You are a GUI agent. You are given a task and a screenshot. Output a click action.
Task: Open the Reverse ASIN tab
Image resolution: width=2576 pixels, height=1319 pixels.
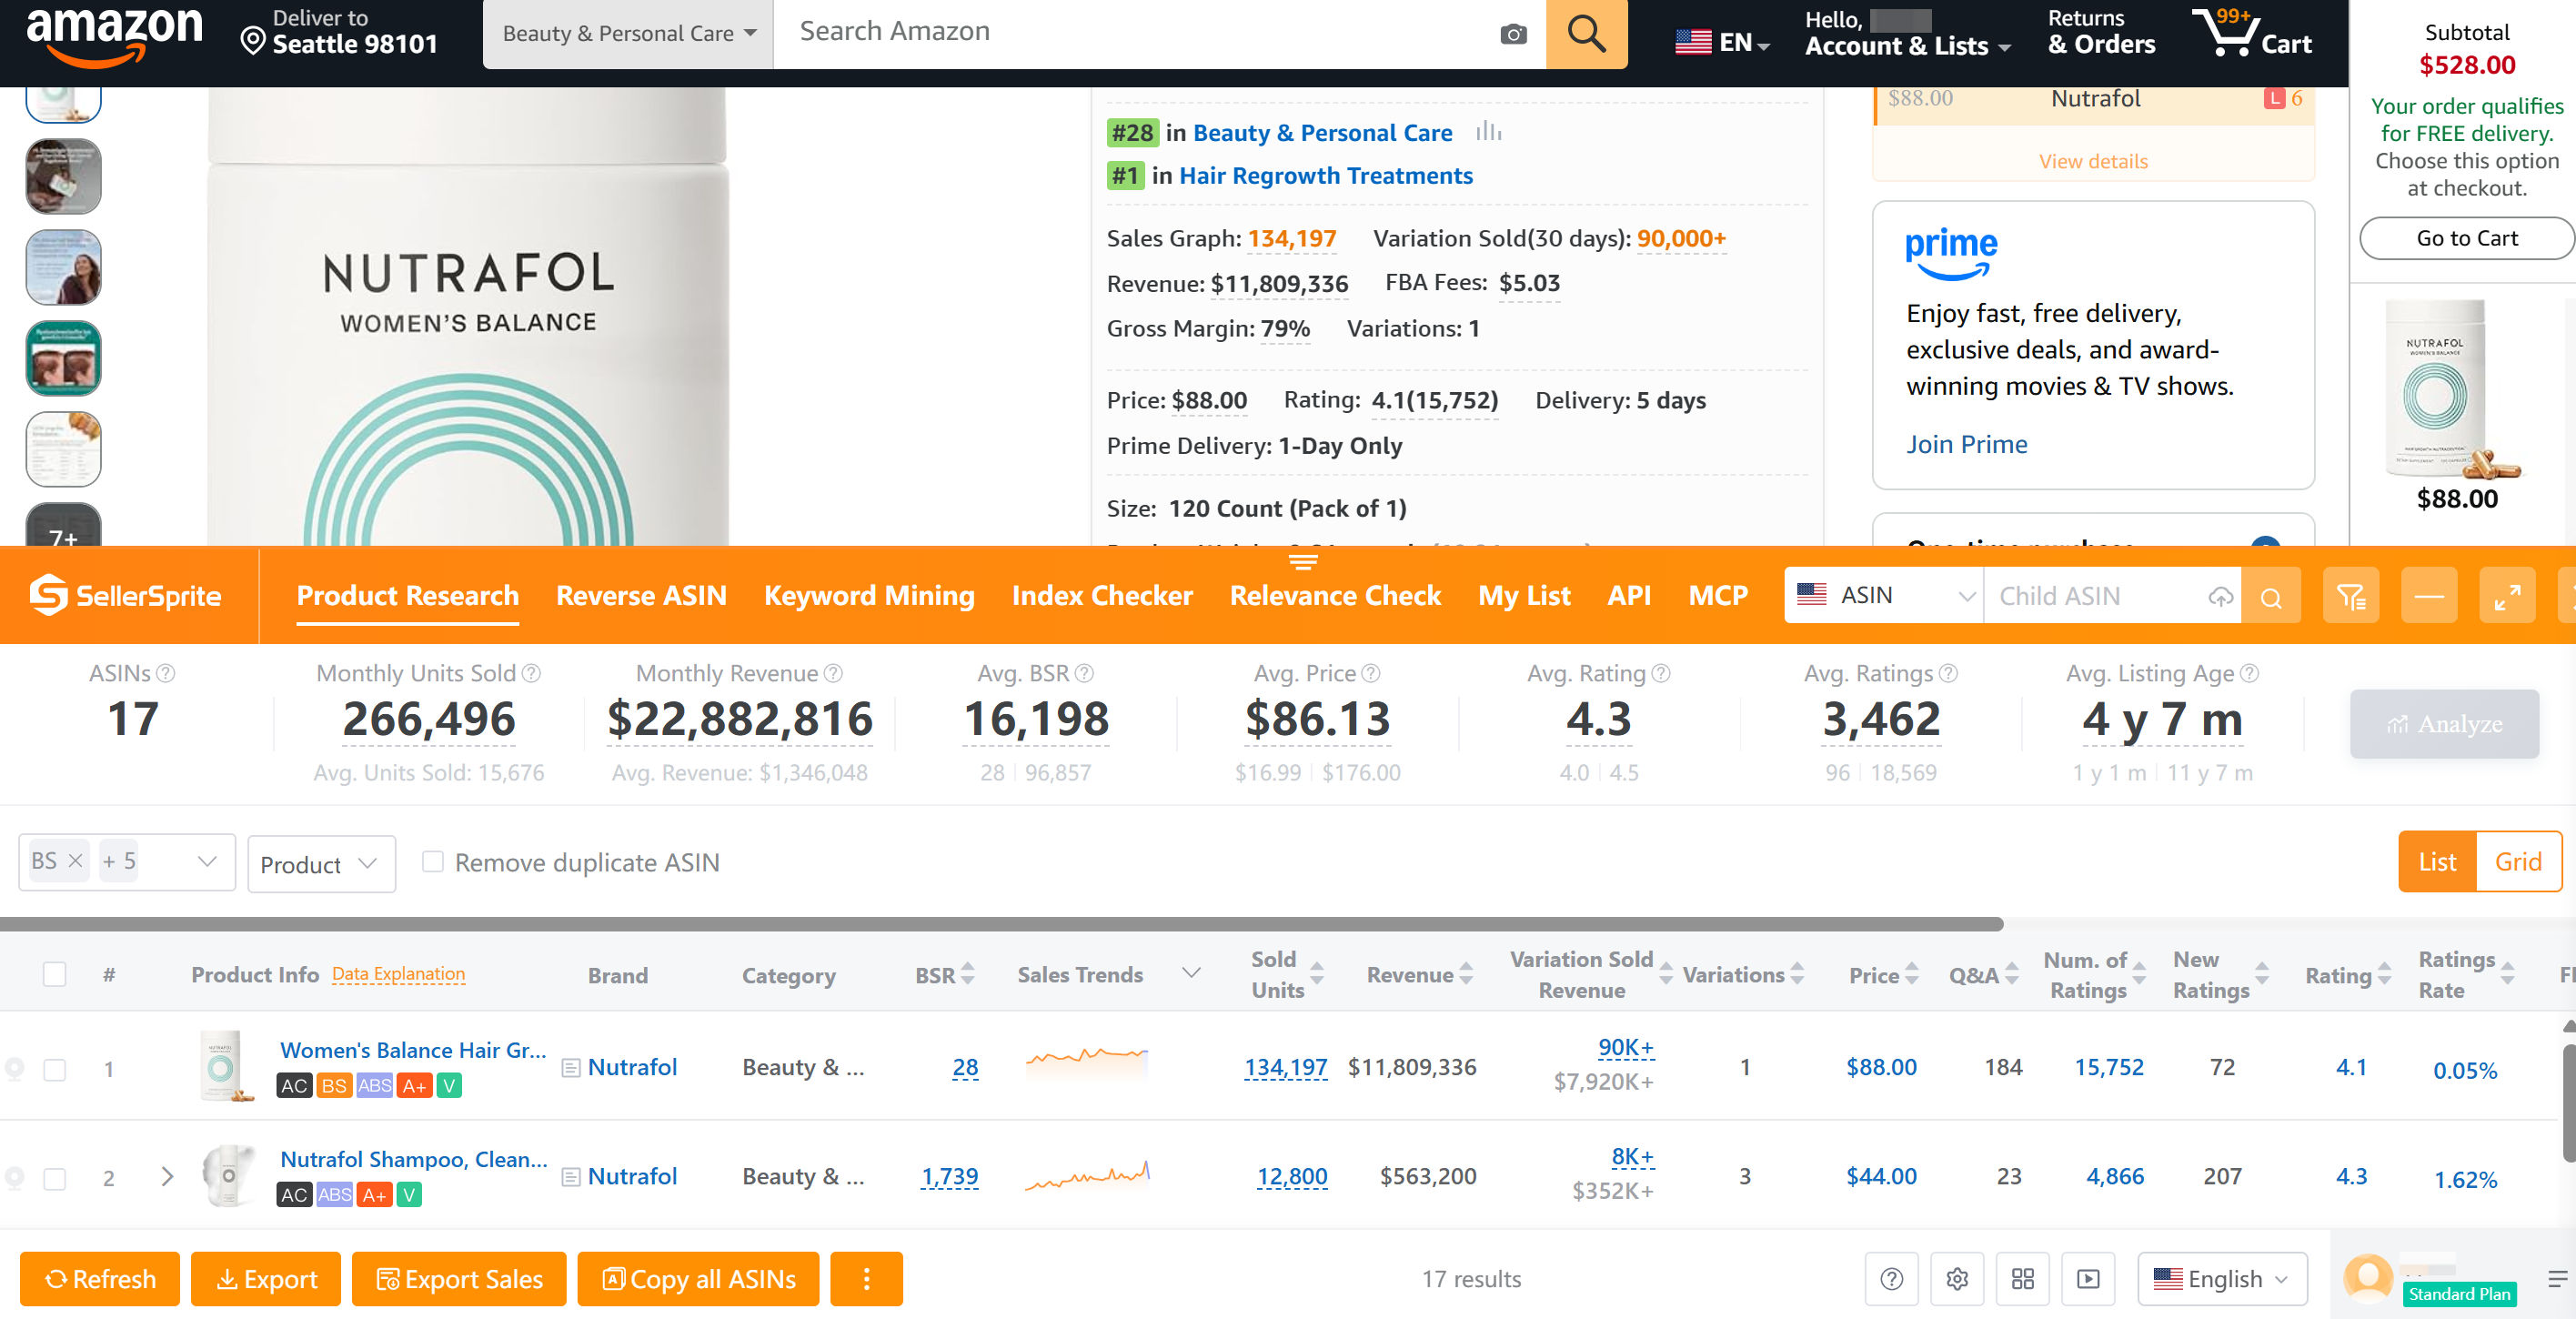(x=641, y=596)
